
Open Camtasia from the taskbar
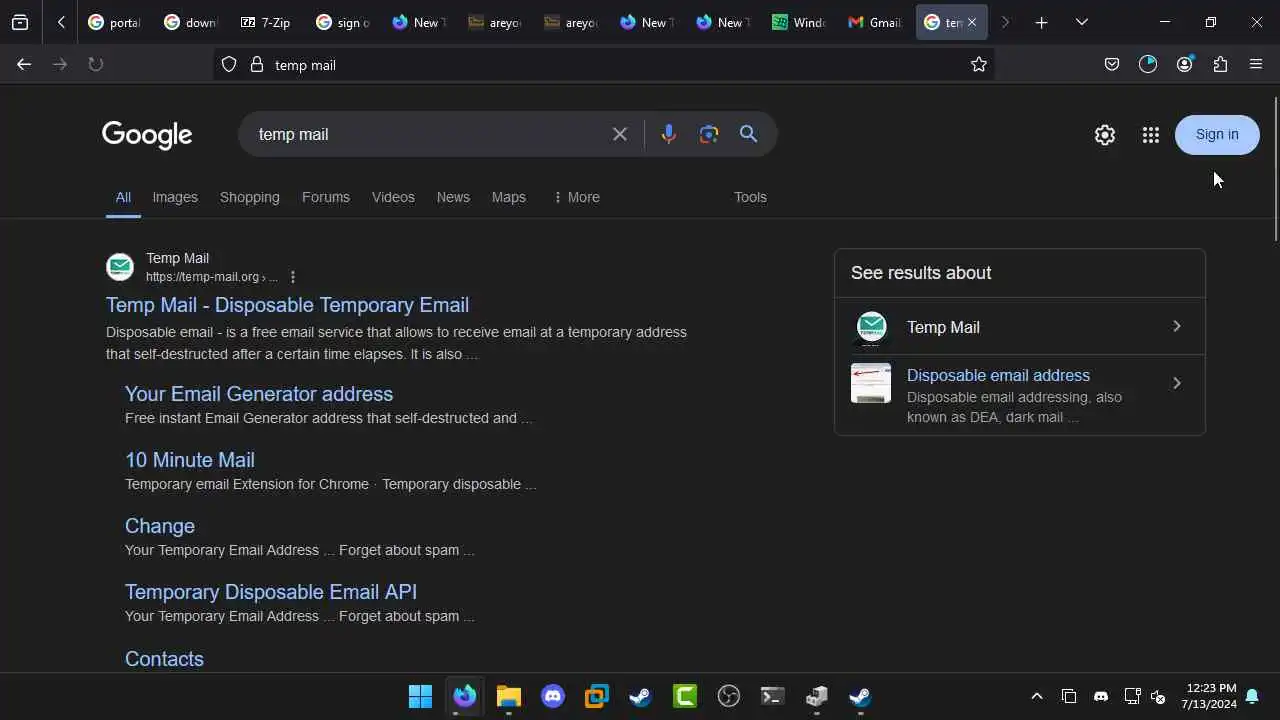pyautogui.click(x=685, y=696)
